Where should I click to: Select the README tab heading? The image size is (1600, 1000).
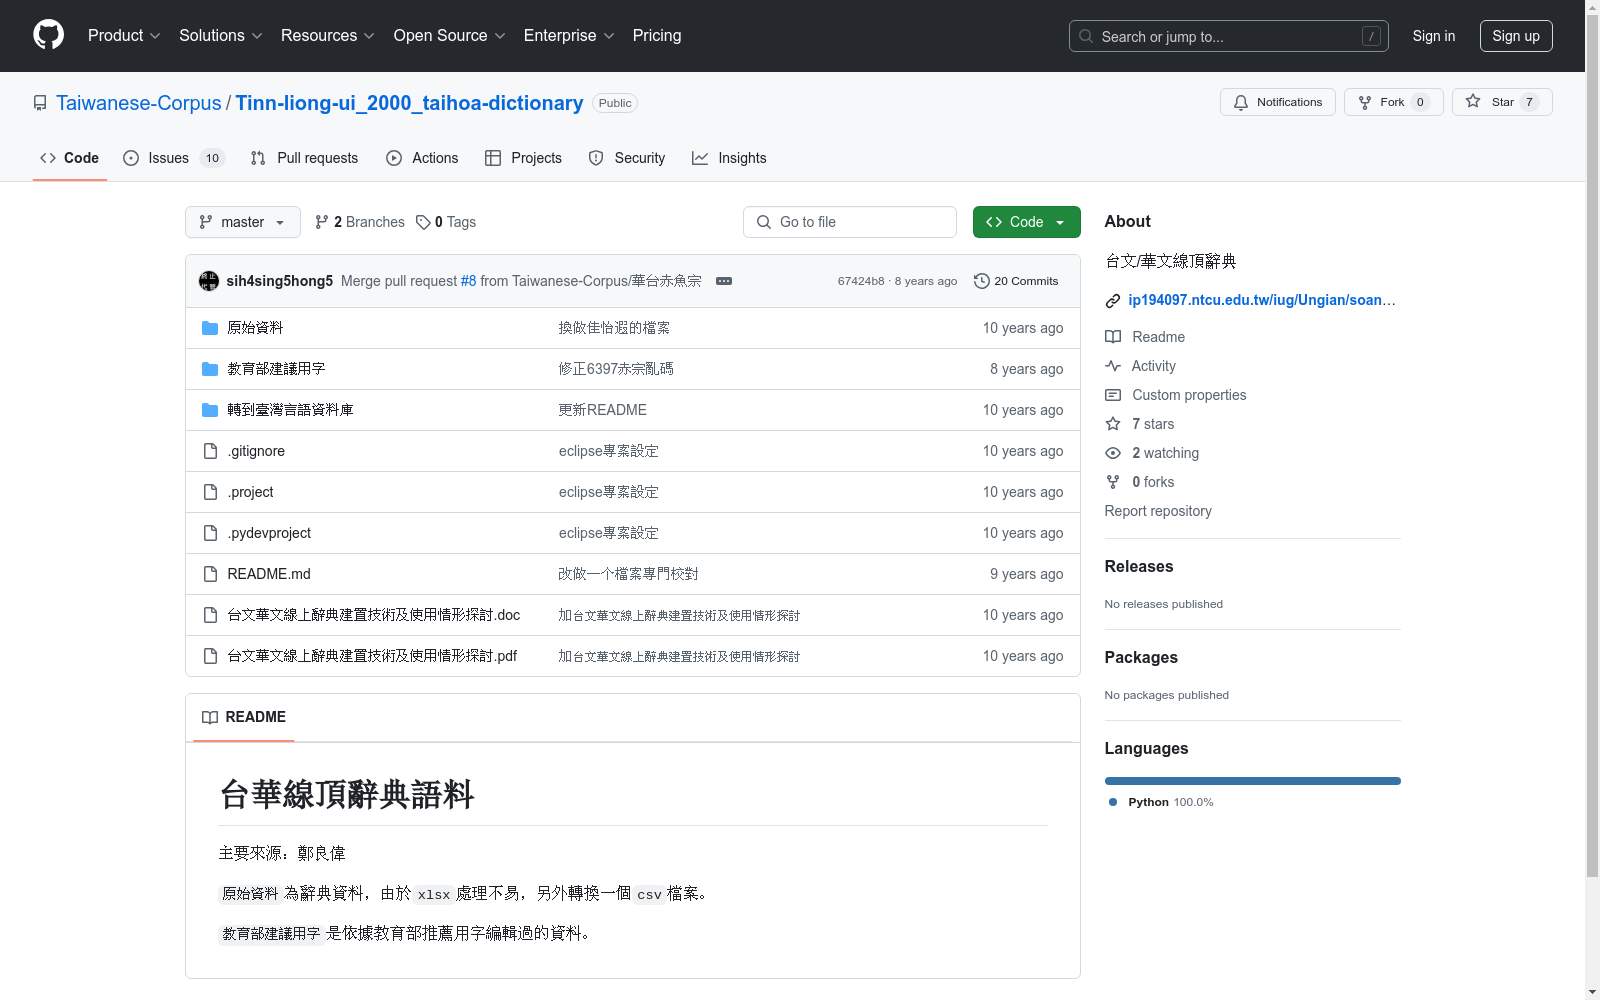(244, 717)
